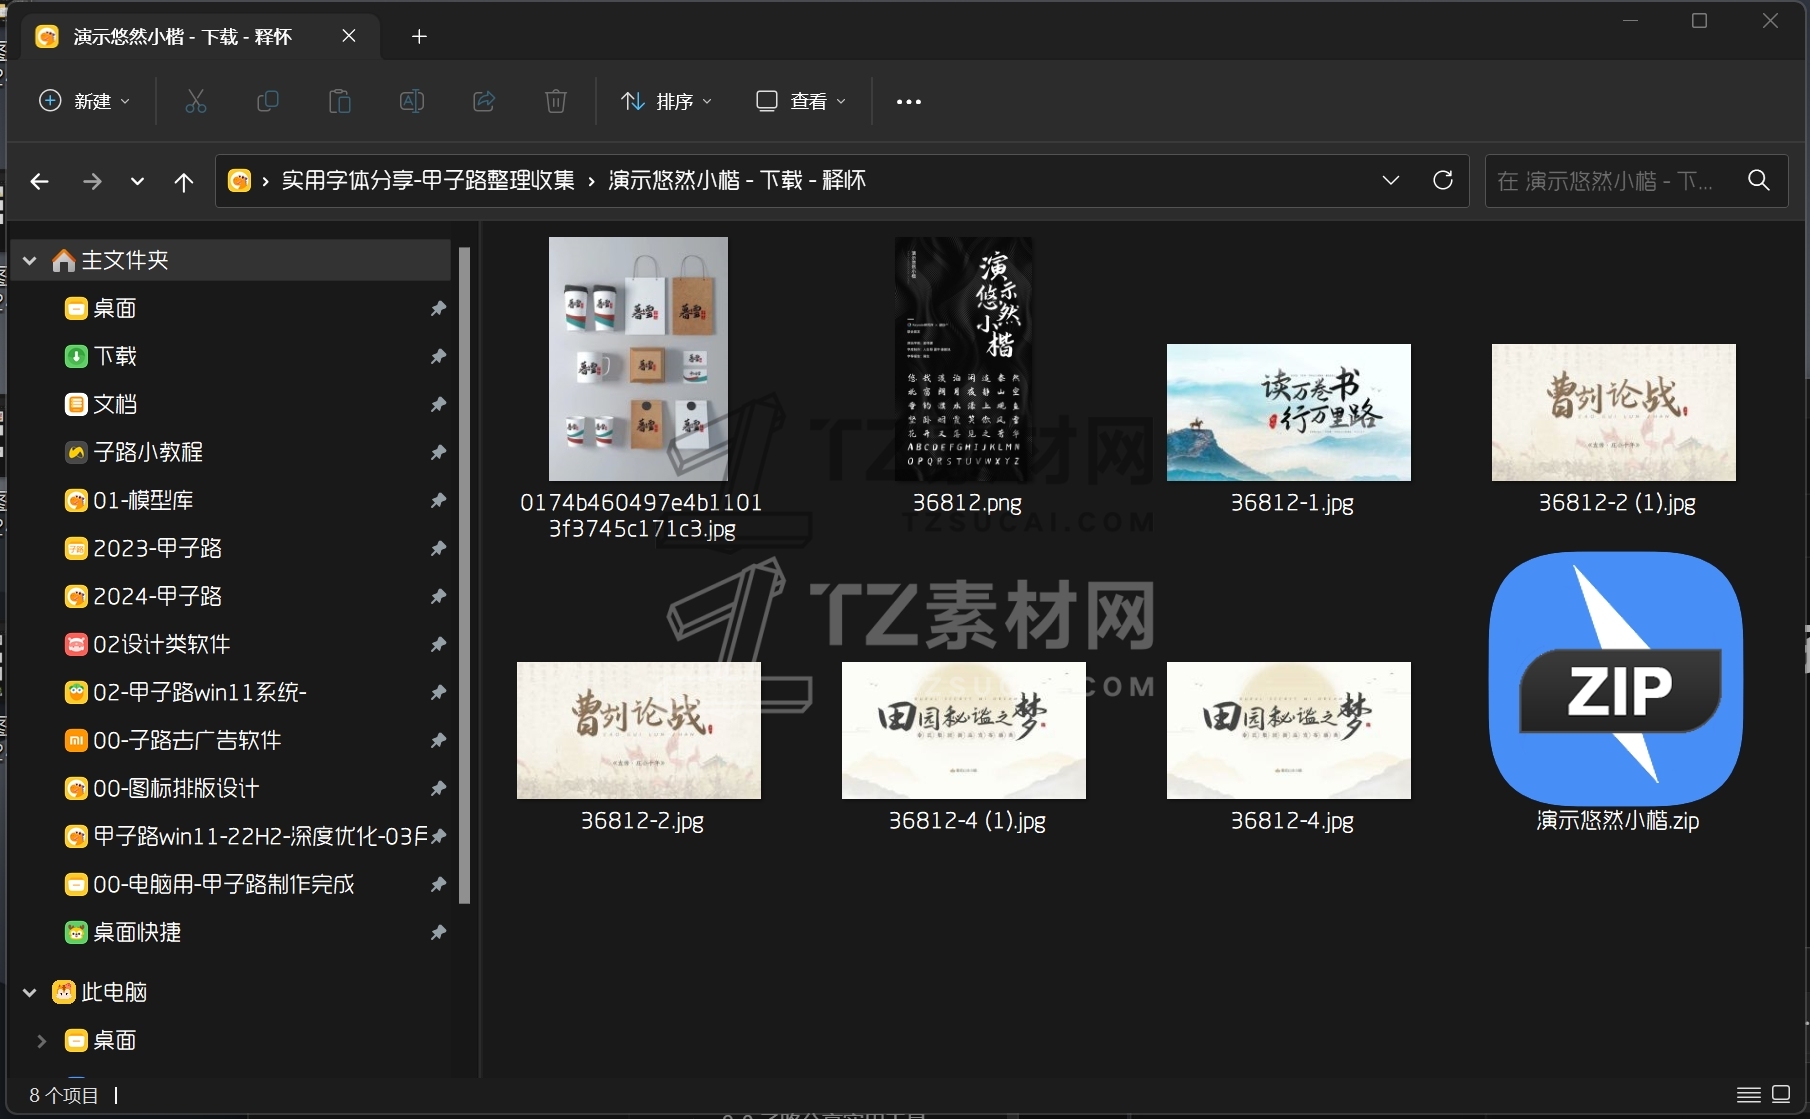Screen dimensions: 1810x1119
Task: Click the Share icon in toolbar
Action: pos(484,101)
